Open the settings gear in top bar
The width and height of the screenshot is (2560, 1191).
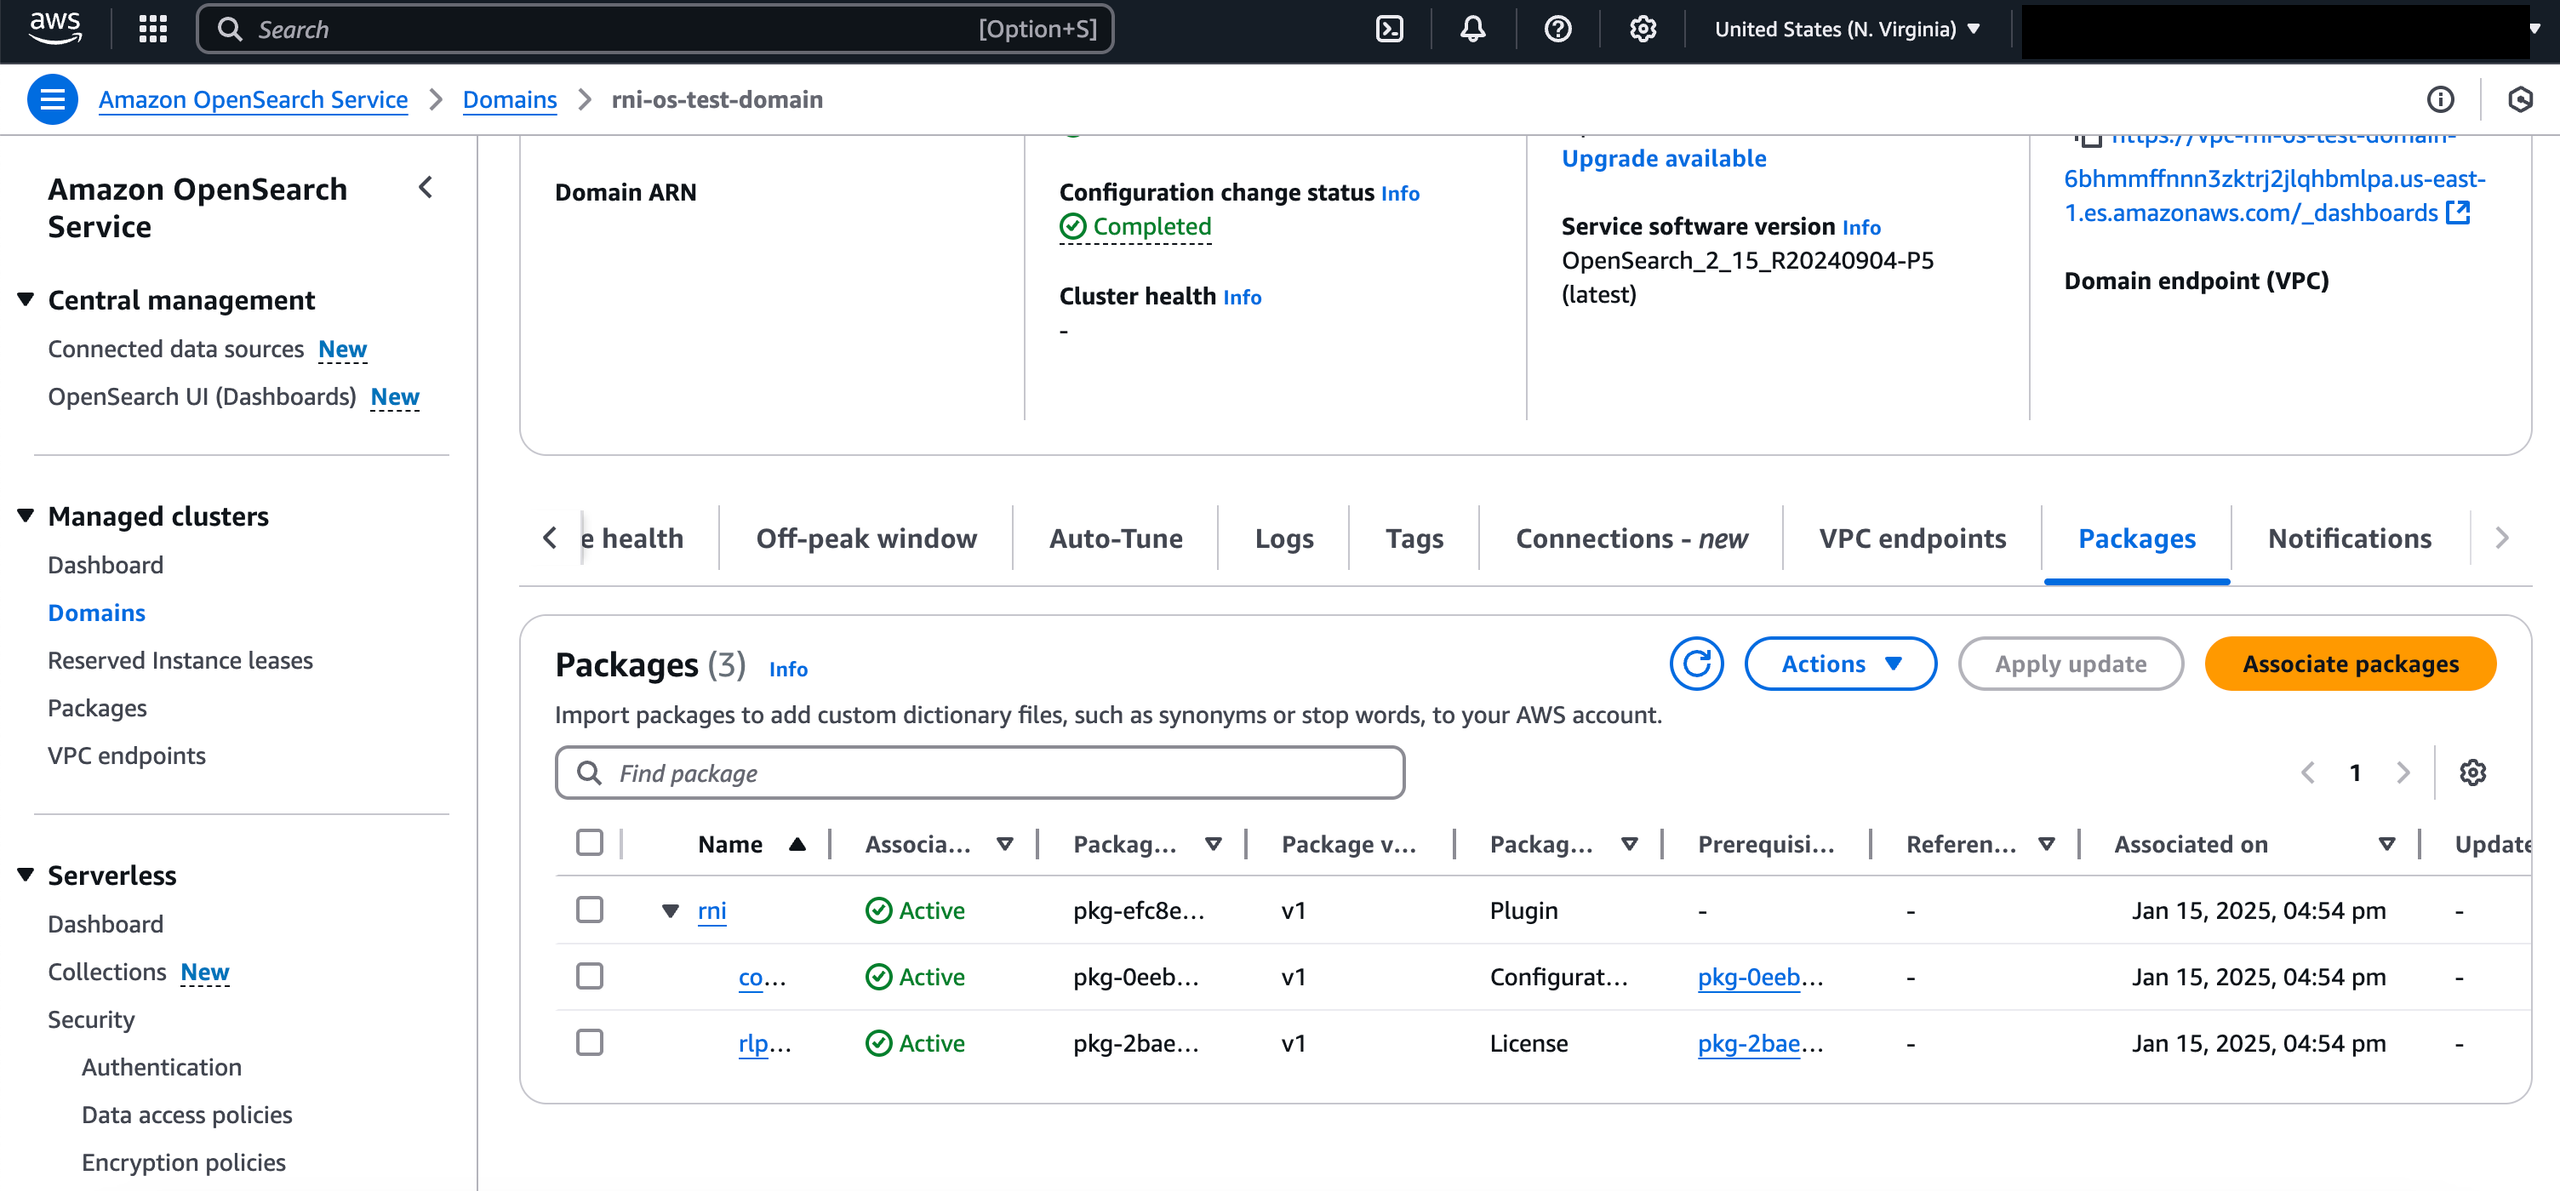click(1643, 29)
